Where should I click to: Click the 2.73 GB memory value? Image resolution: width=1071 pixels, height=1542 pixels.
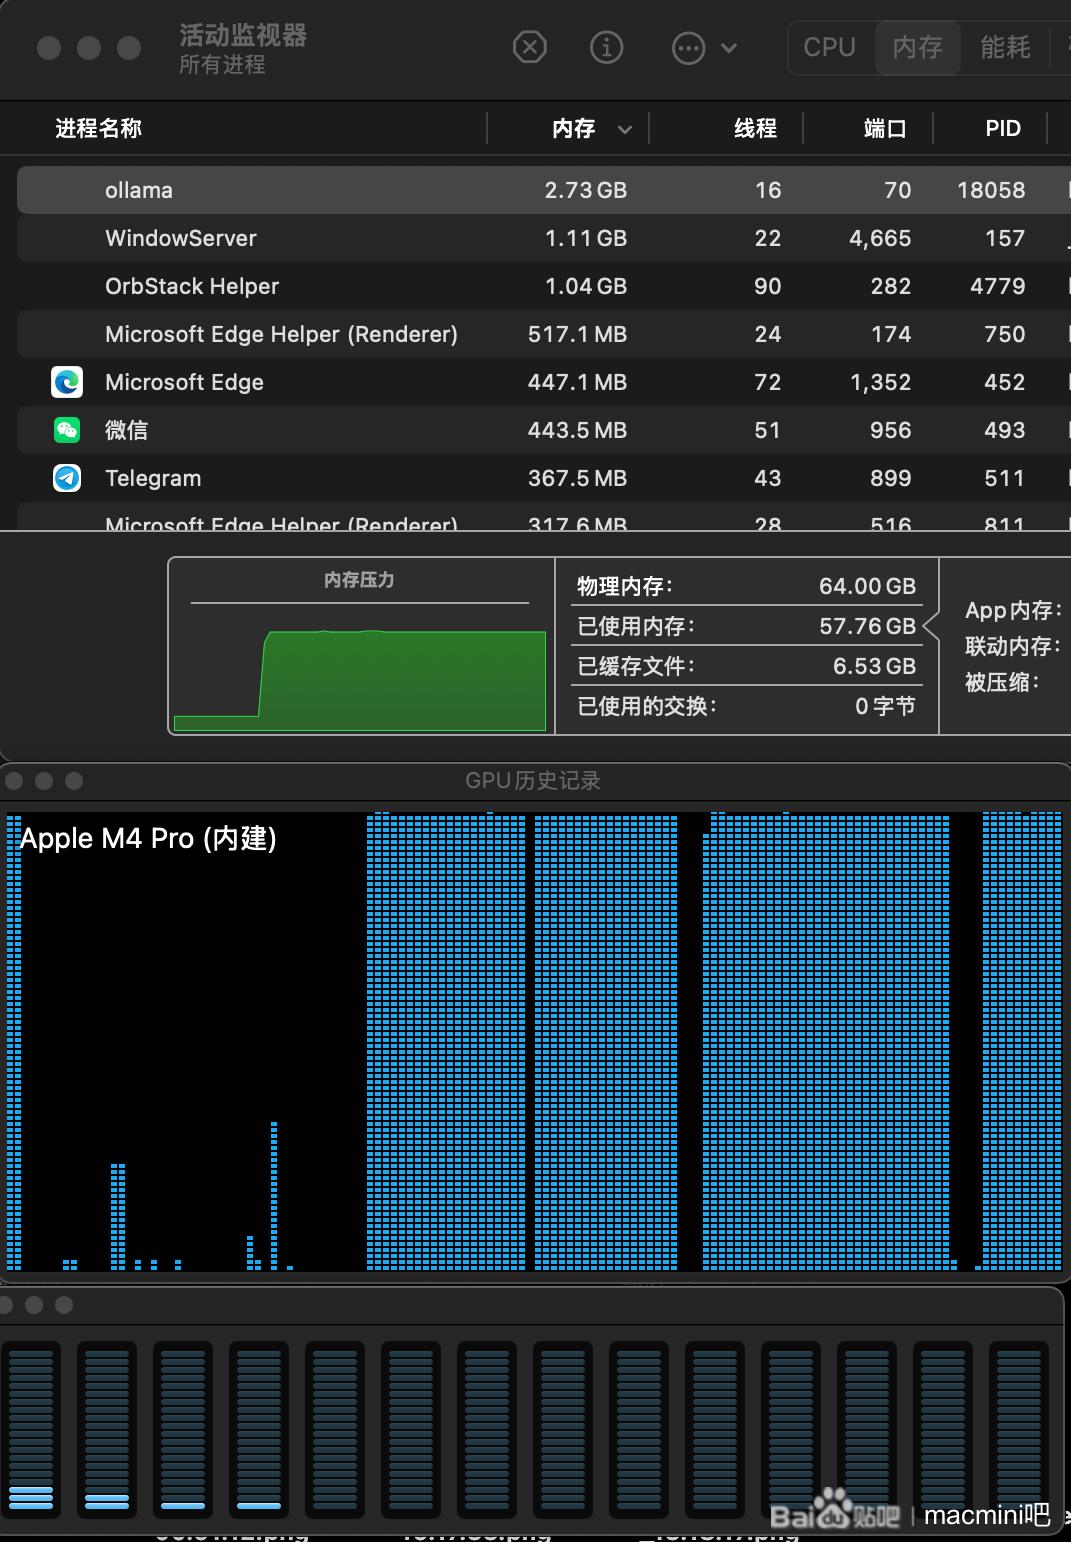point(585,190)
